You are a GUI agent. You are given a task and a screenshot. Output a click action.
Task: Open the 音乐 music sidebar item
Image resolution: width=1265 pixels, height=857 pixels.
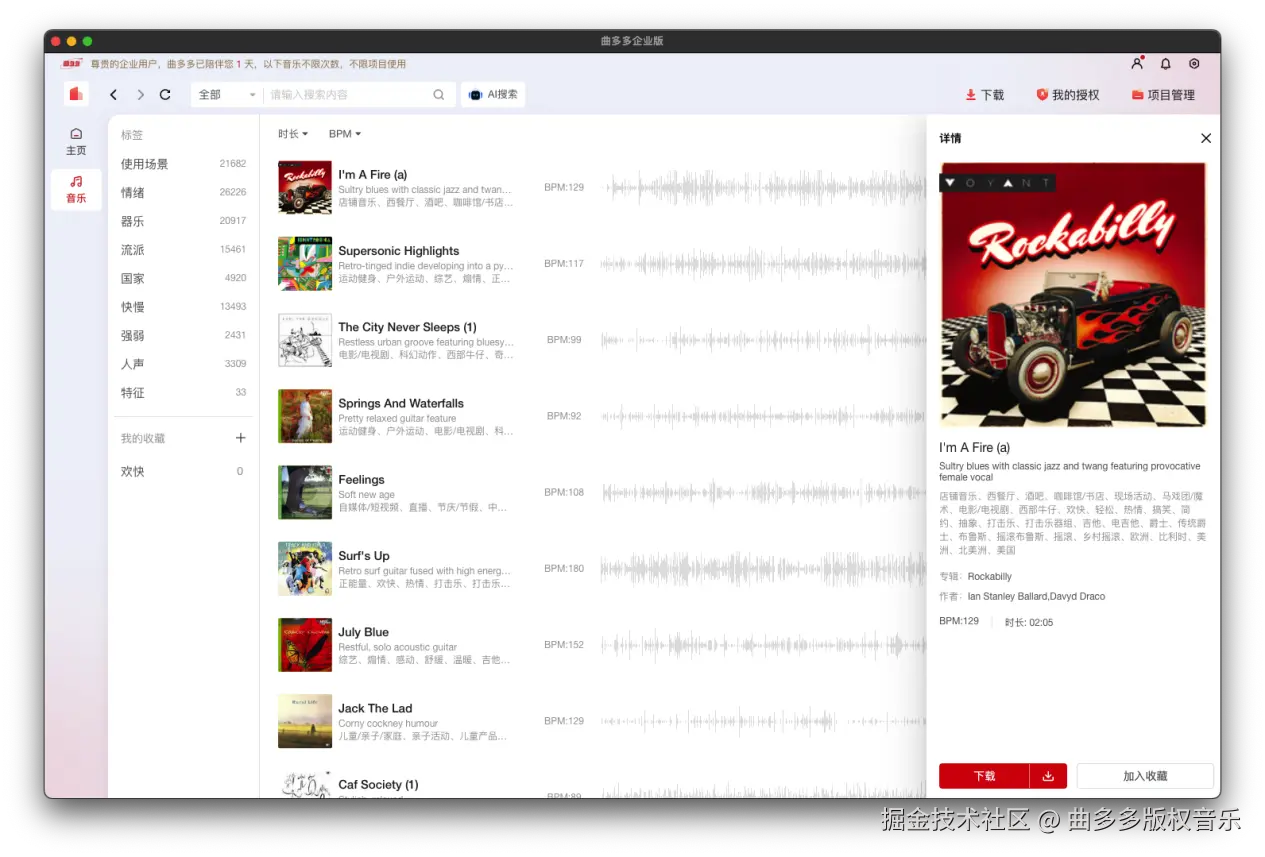tap(76, 189)
